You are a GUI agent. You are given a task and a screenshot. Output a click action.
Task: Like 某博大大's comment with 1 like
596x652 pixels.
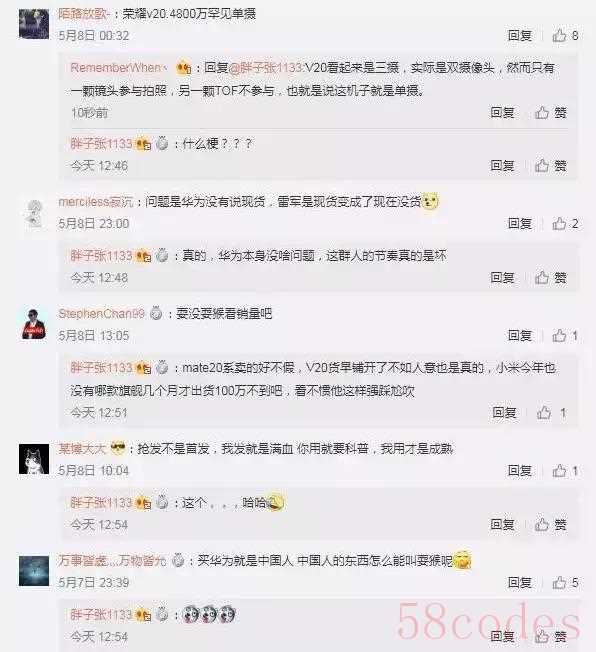tap(565, 471)
